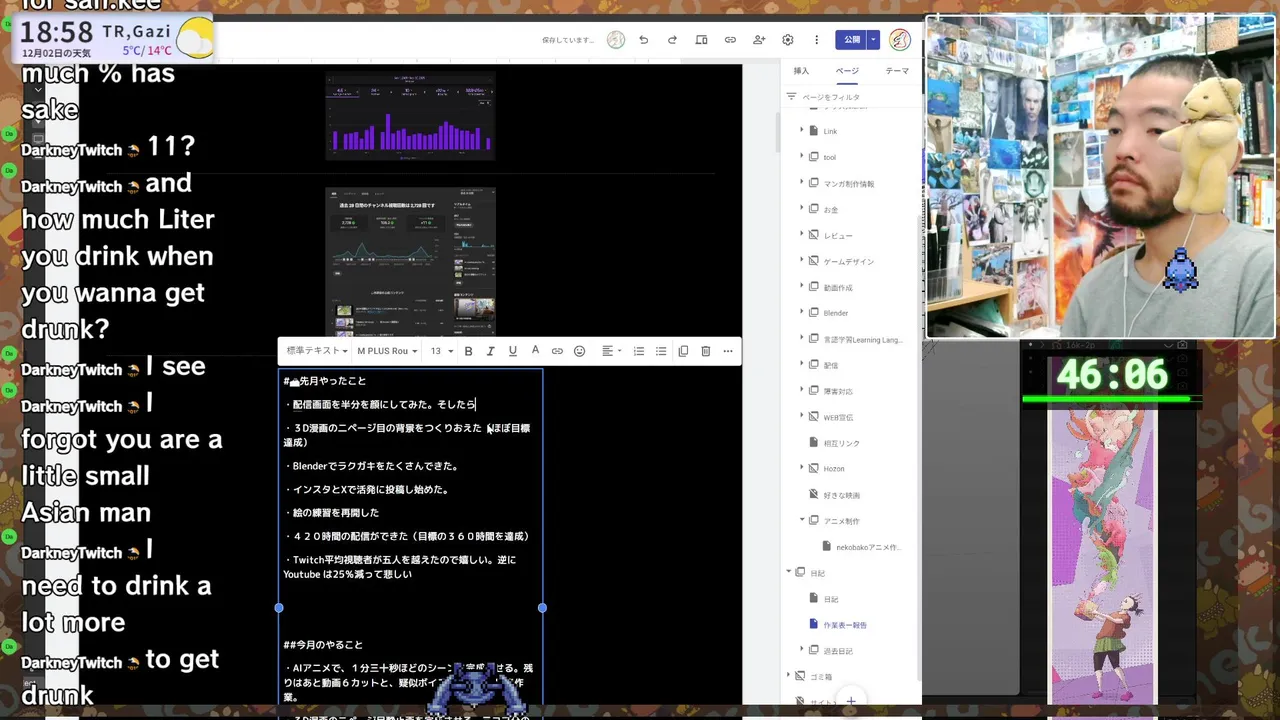
Task: Select the Blender page
Action: point(836,313)
